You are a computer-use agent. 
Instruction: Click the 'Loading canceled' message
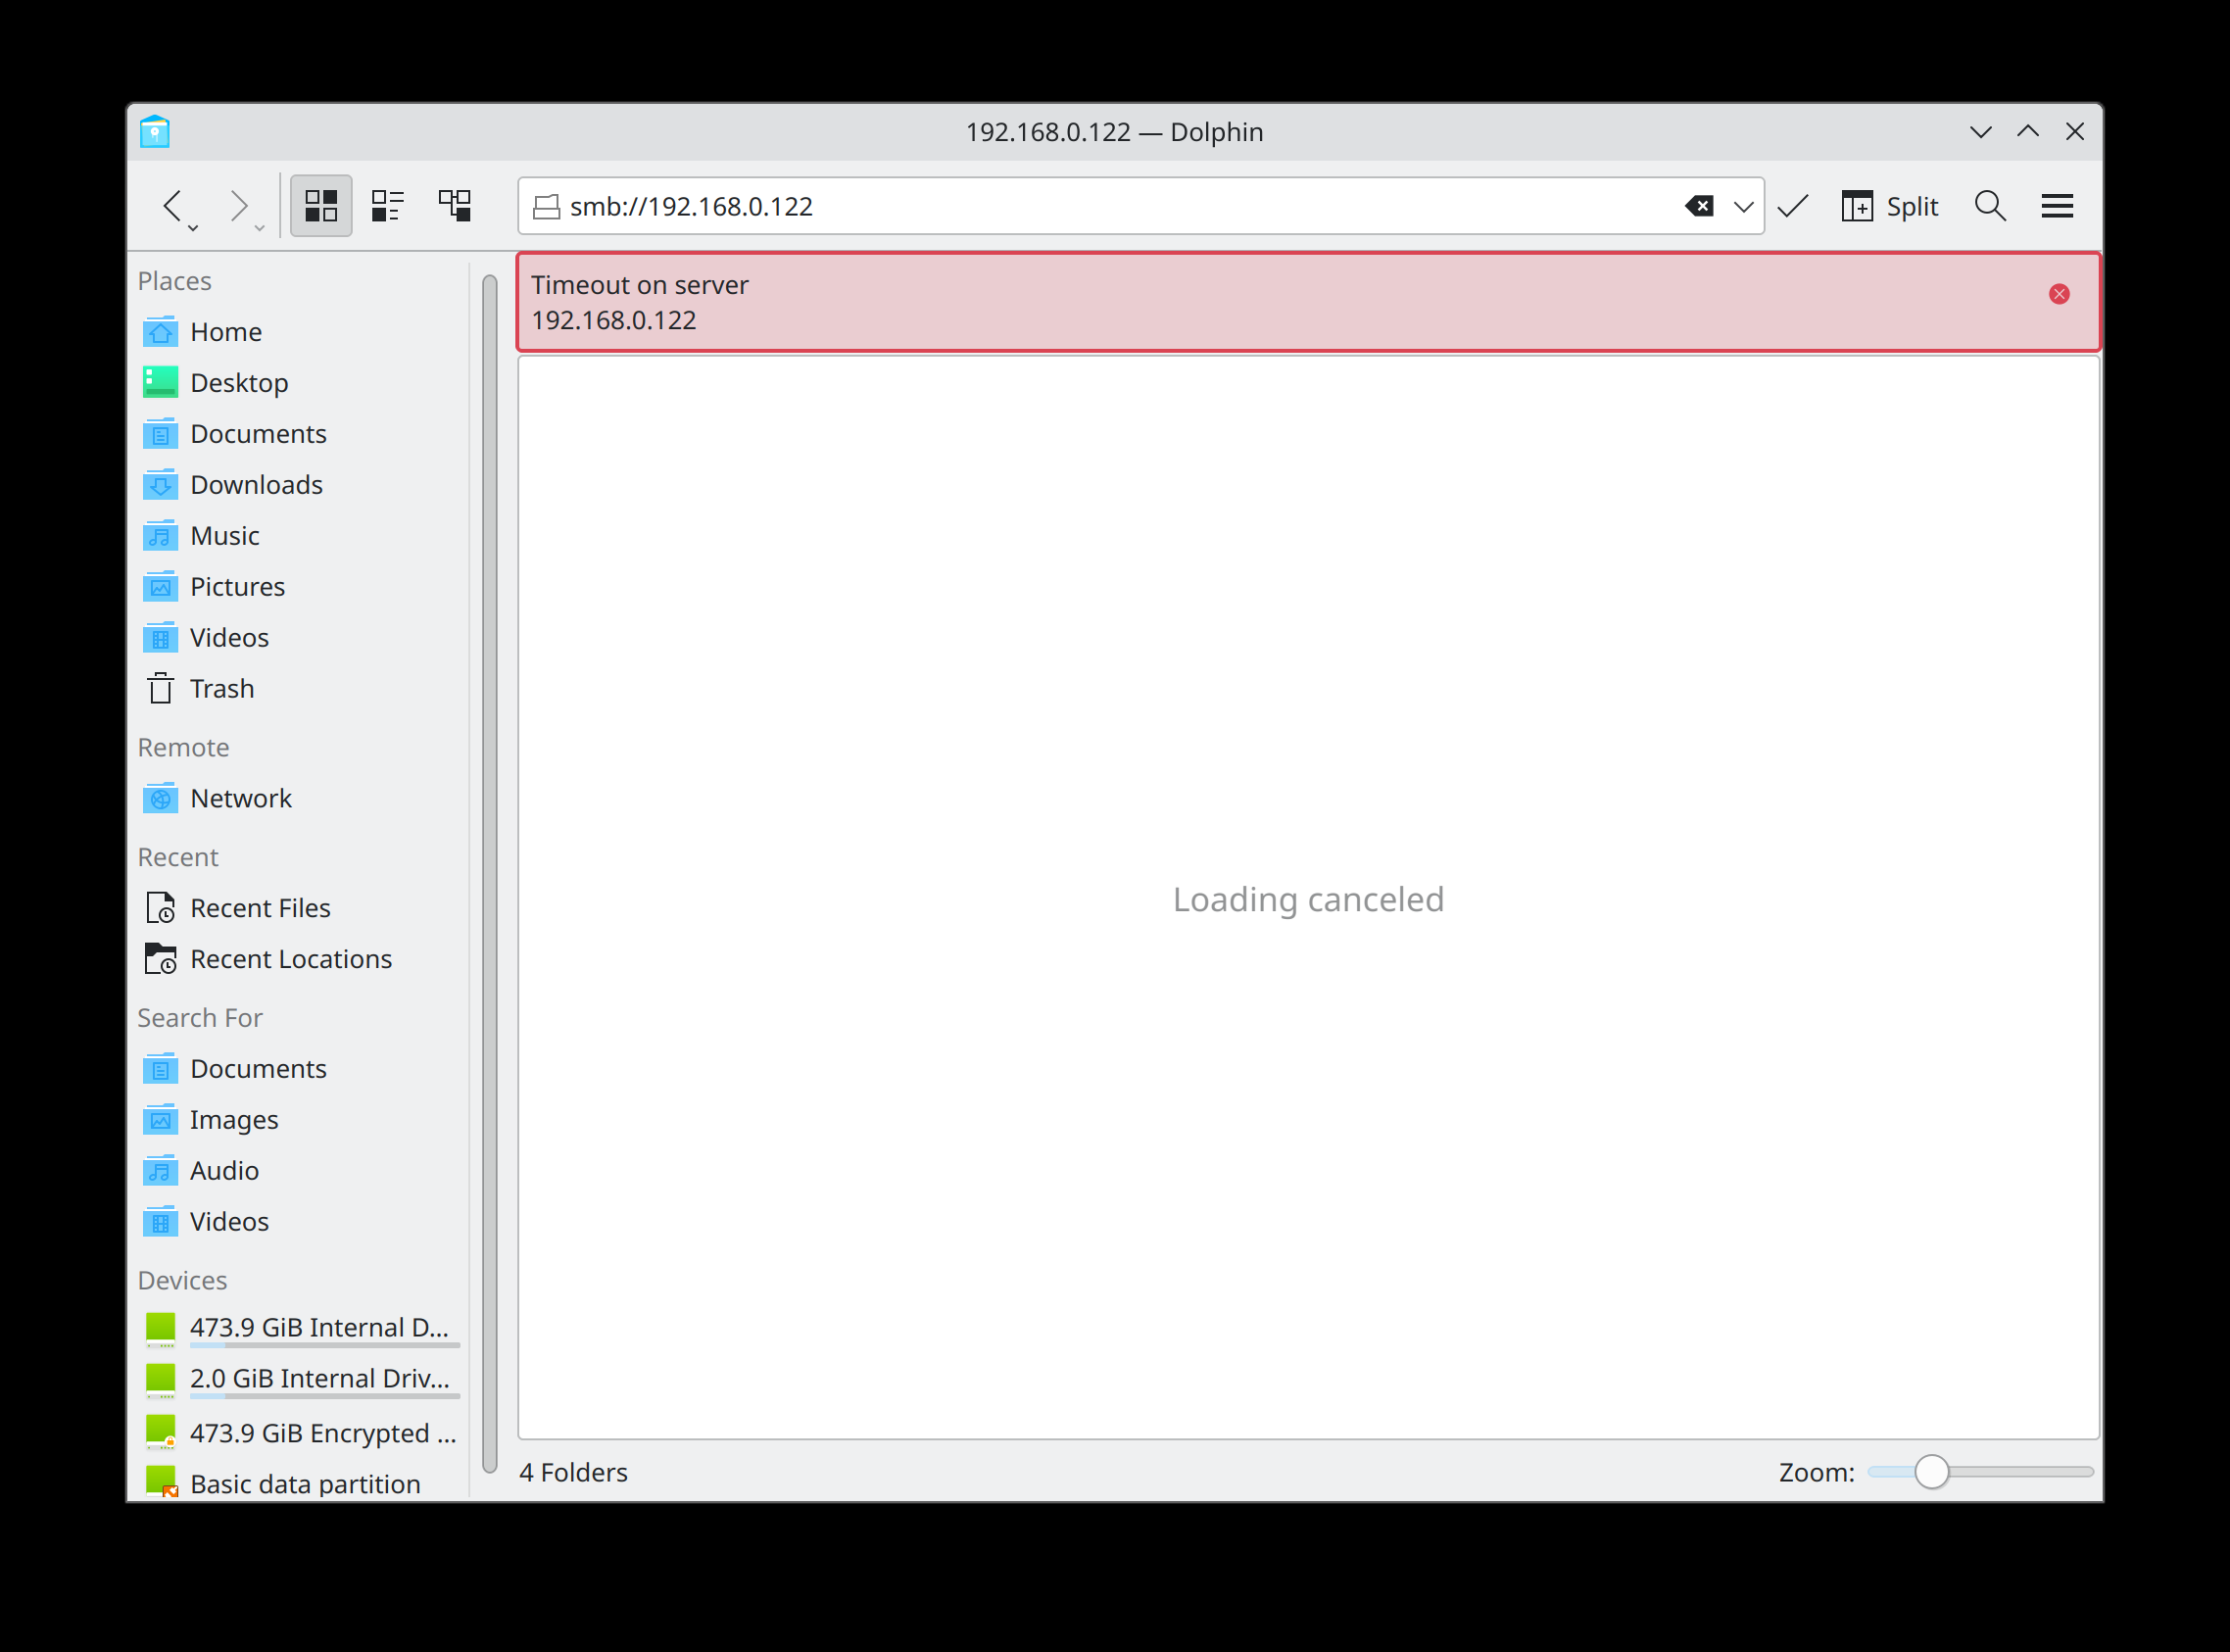[1308, 899]
